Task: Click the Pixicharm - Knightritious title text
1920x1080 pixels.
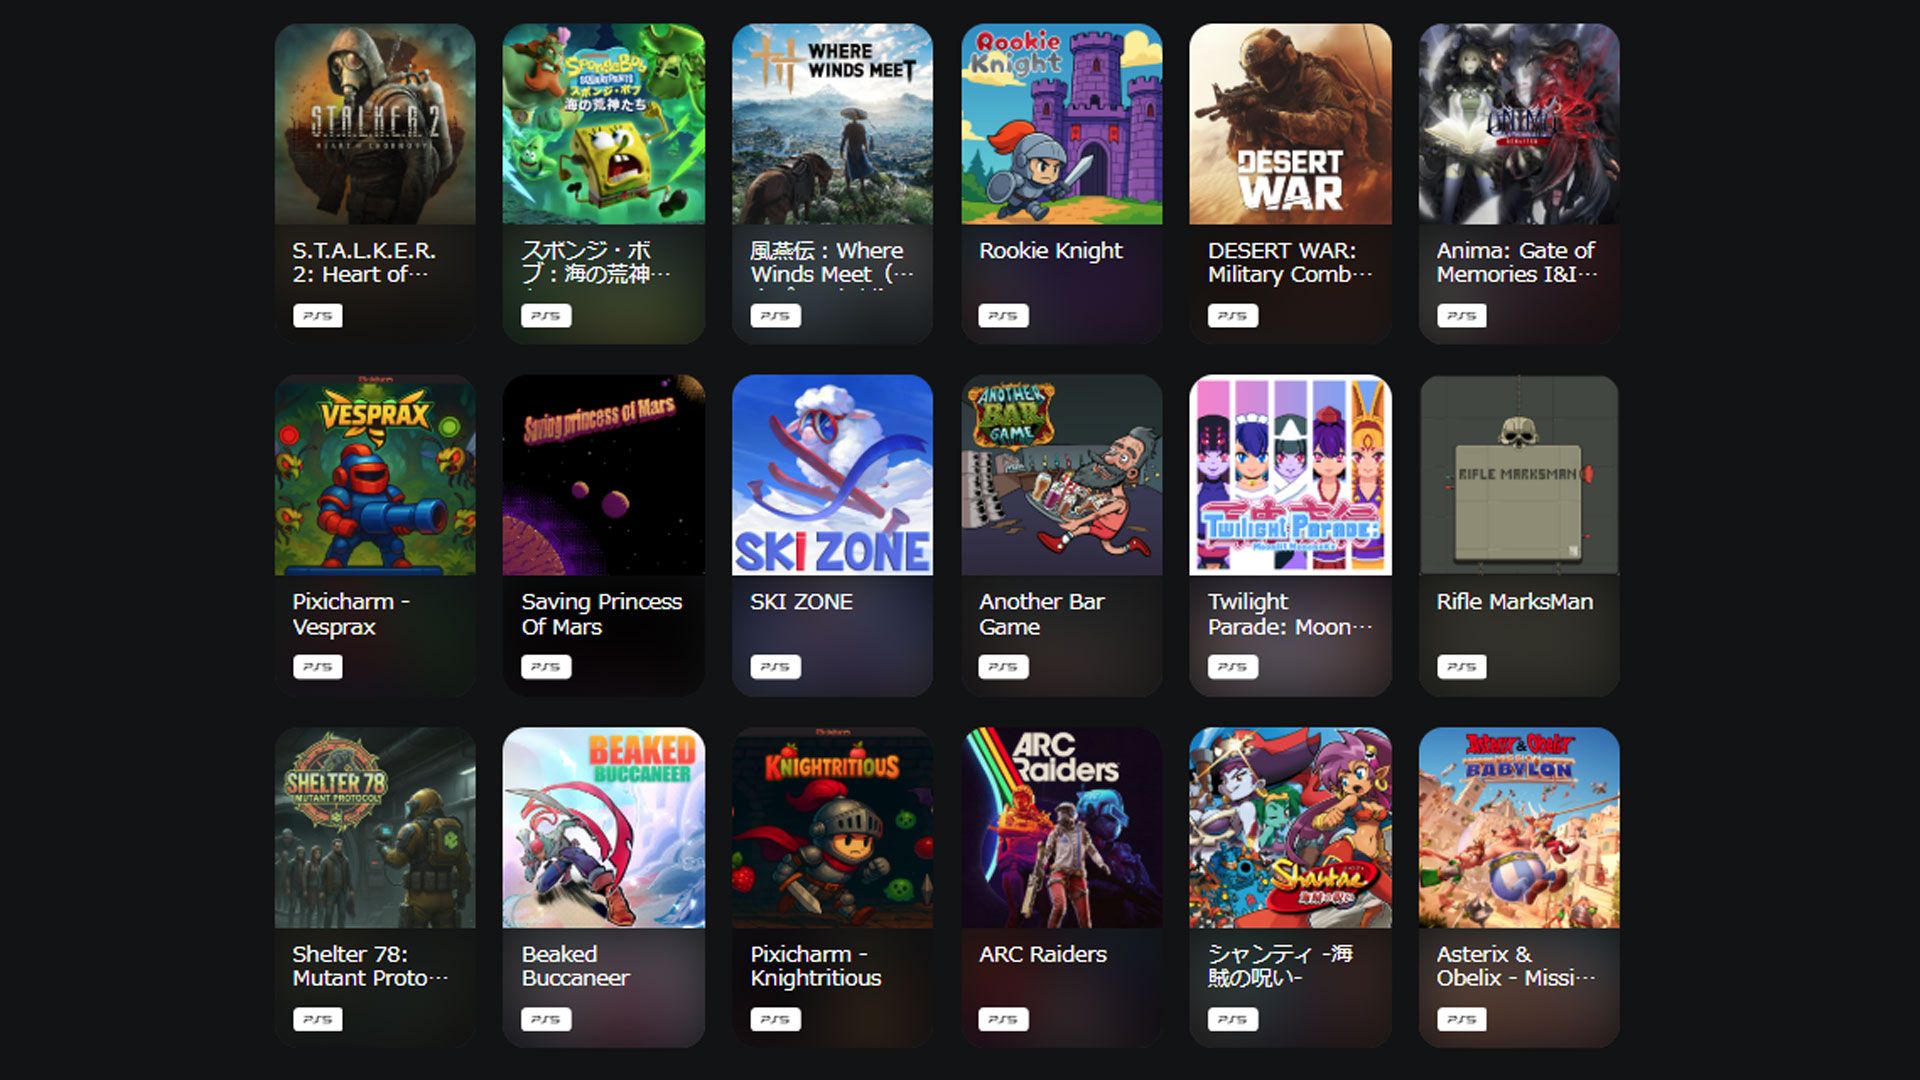Action: [x=815, y=966]
